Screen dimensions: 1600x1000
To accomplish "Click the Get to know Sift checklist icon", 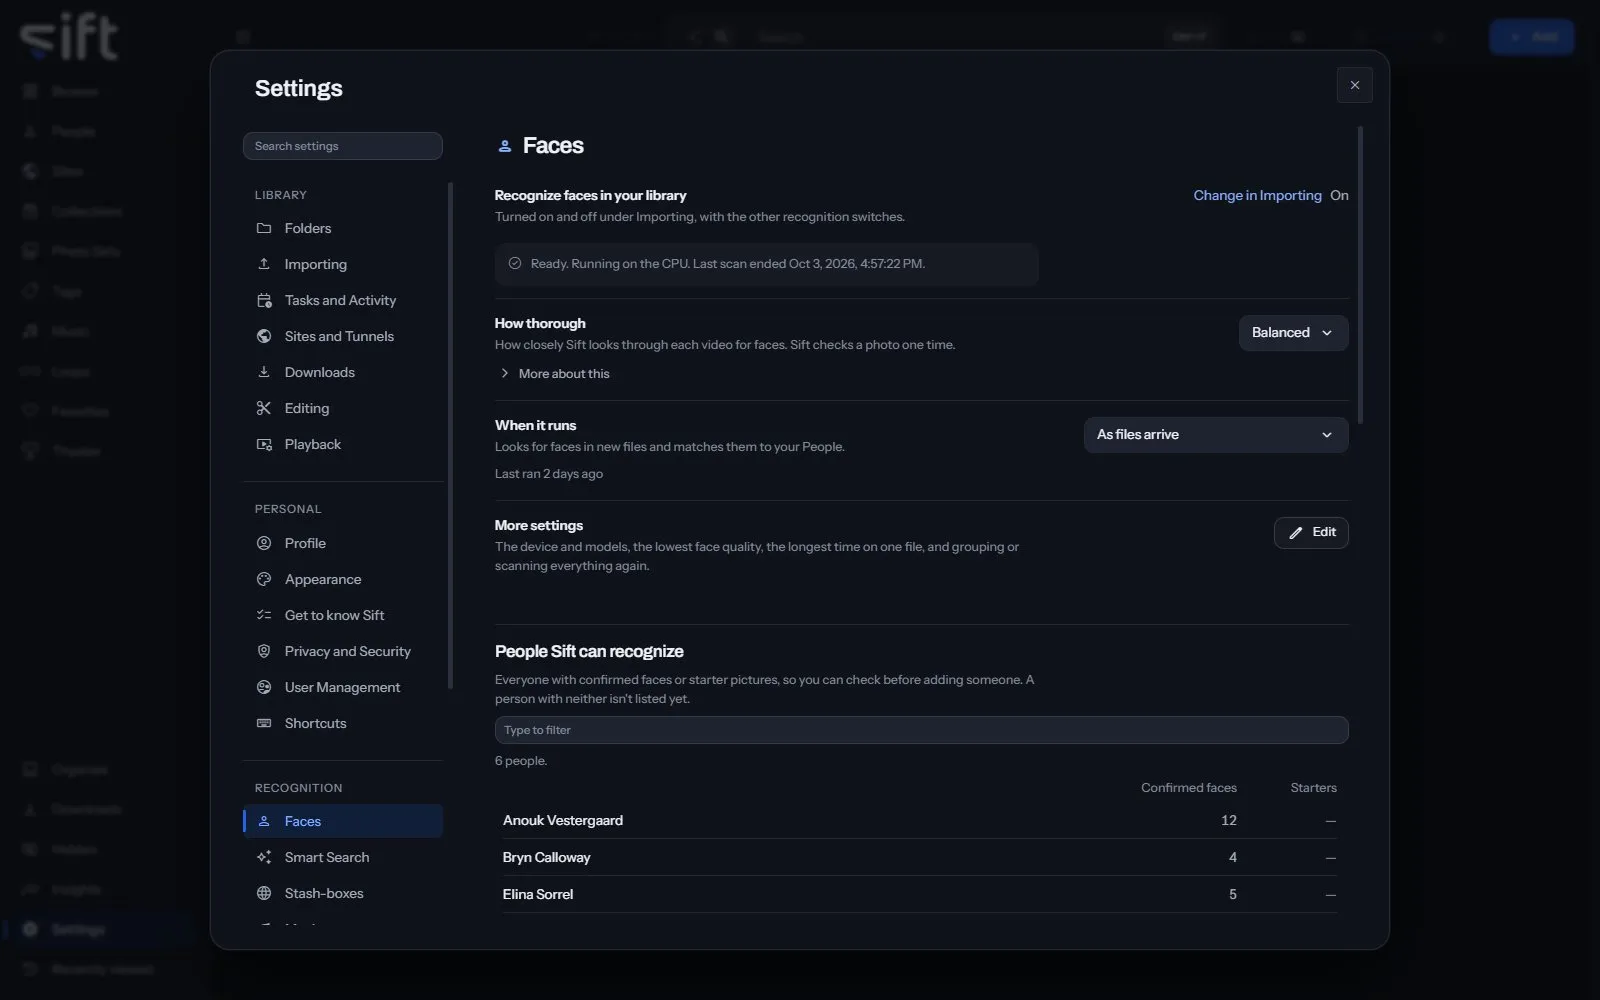I will tap(264, 615).
